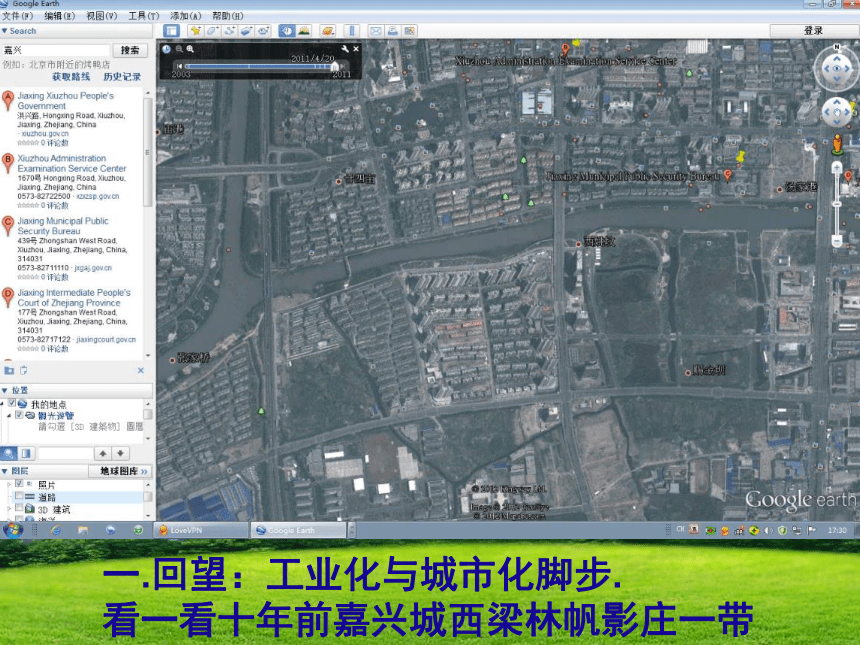Open time slider options wrench icon
Screen dimensions: 860x645
[344, 49]
